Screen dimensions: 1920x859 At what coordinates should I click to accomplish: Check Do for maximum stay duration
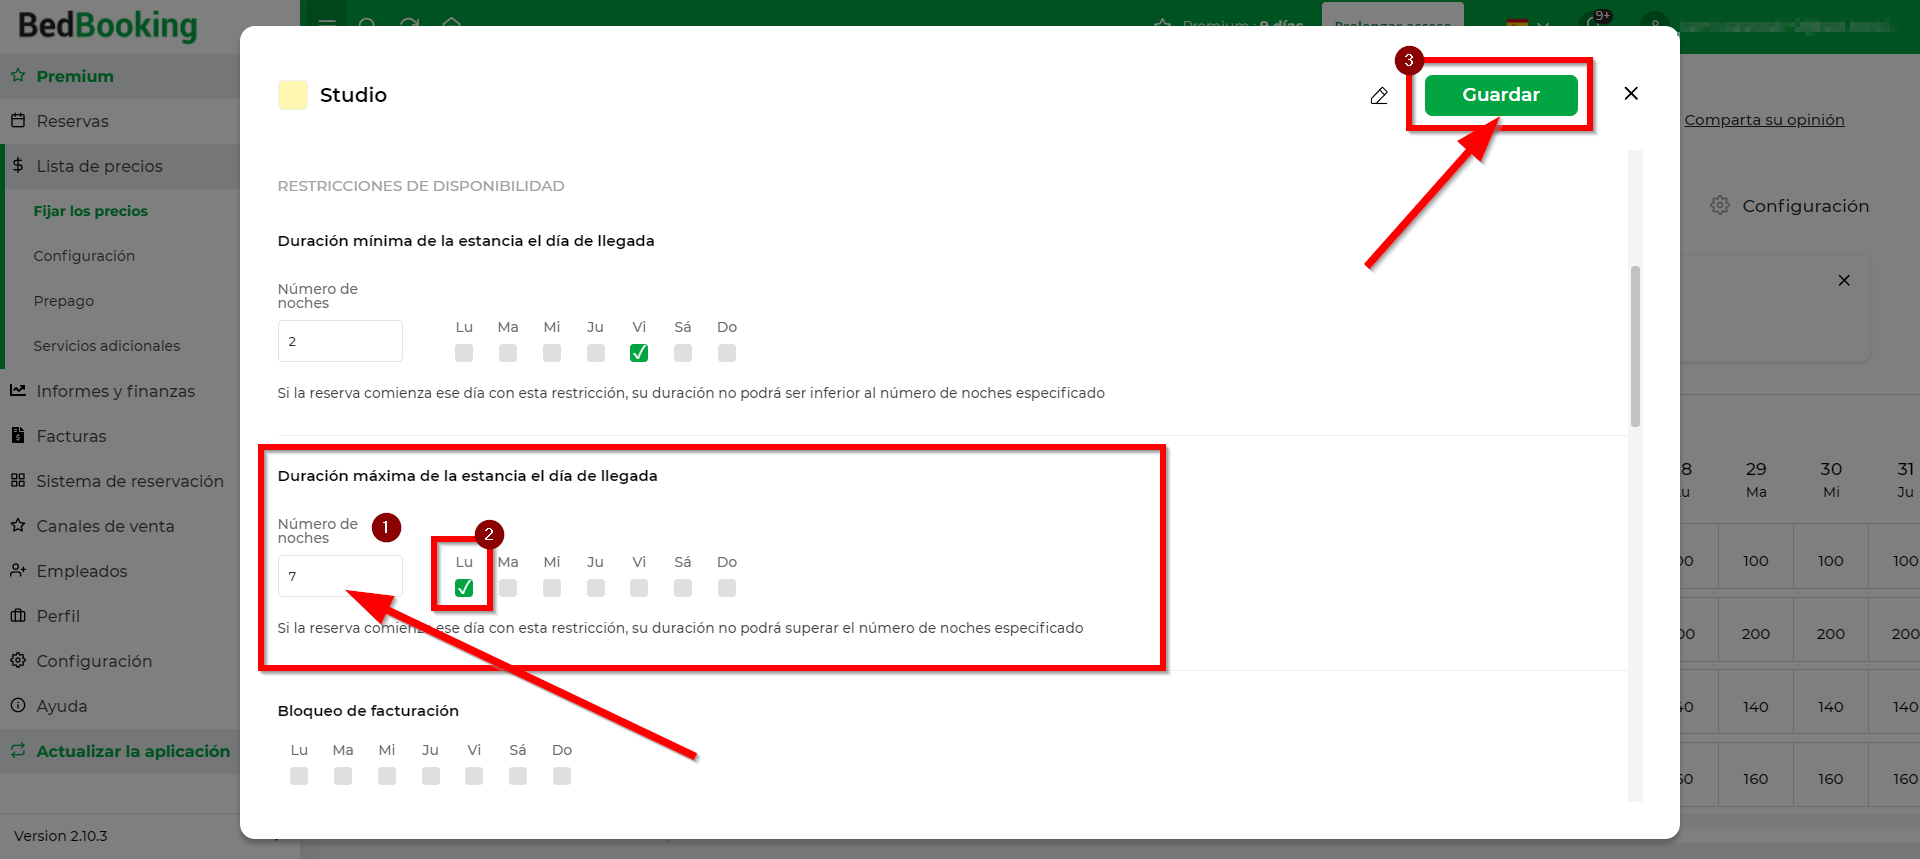click(x=727, y=588)
